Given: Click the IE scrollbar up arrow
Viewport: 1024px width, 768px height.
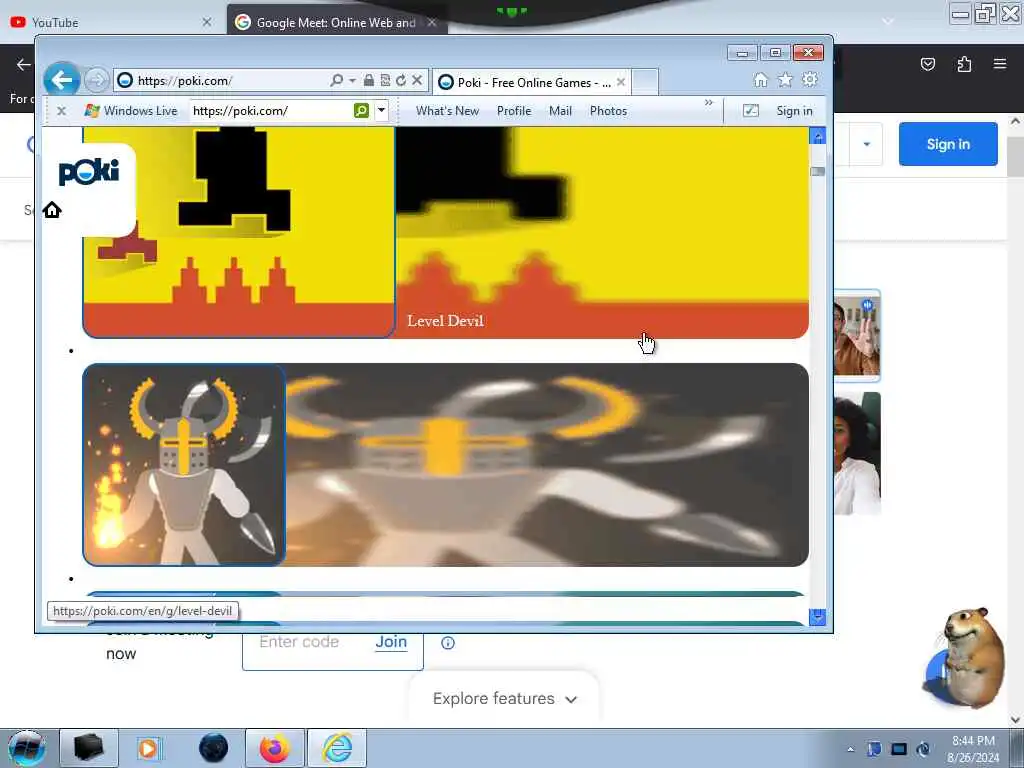Looking at the screenshot, I should pos(818,136).
